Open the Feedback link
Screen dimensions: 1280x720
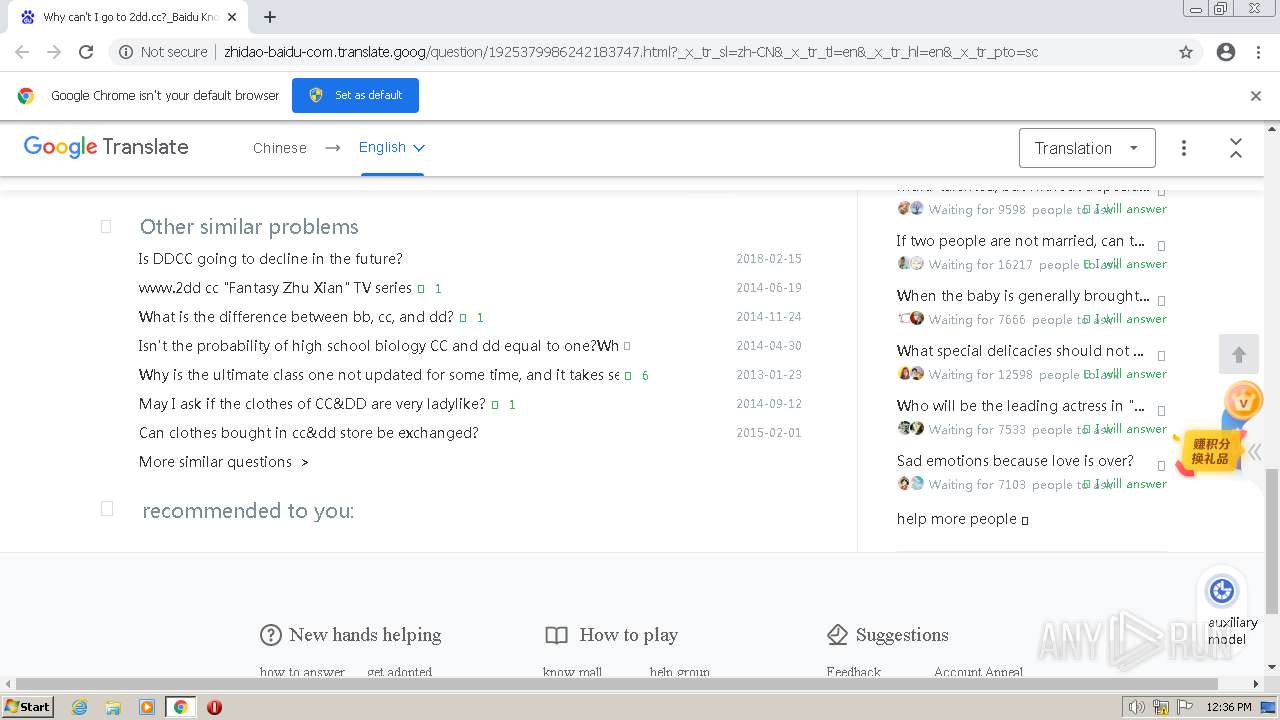point(853,672)
